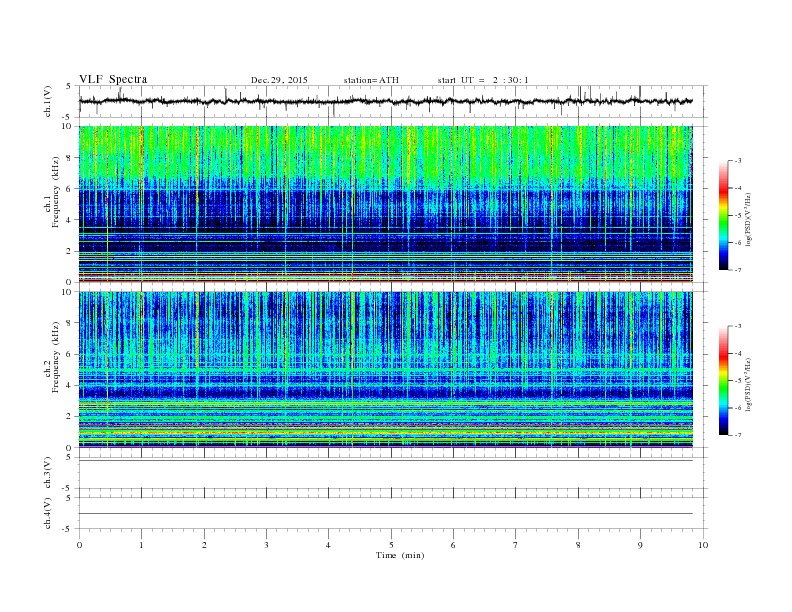
Task: Click the "5" tick on the time axis
Action: (391, 545)
